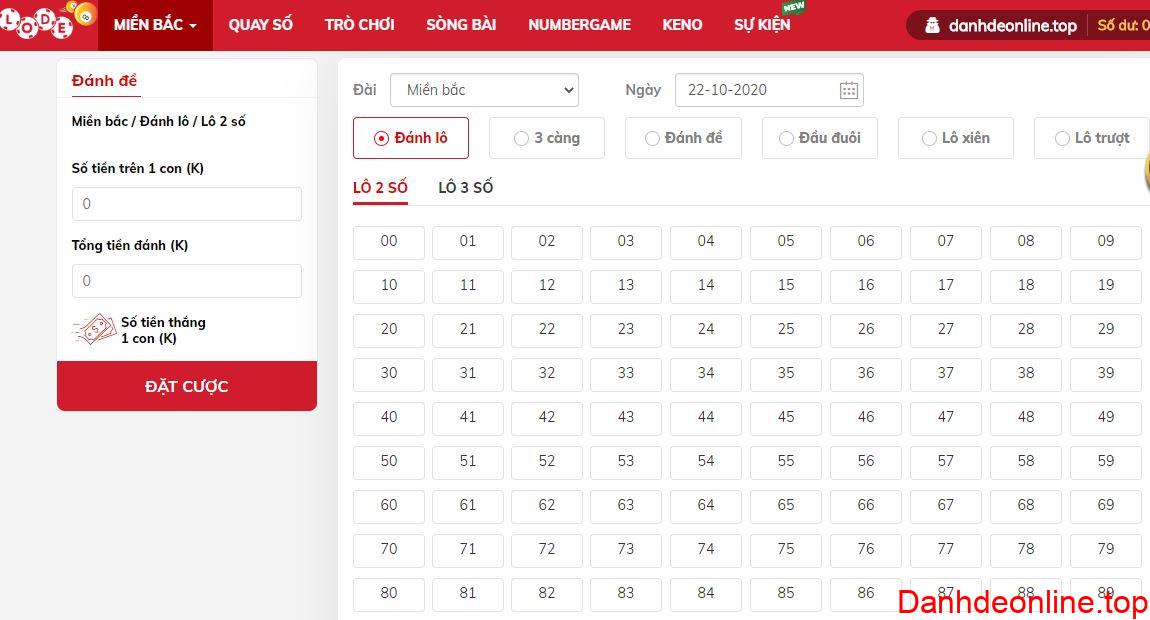Open the Đài Miền bắc dropdown
This screenshot has height=620, width=1150.
click(x=484, y=90)
